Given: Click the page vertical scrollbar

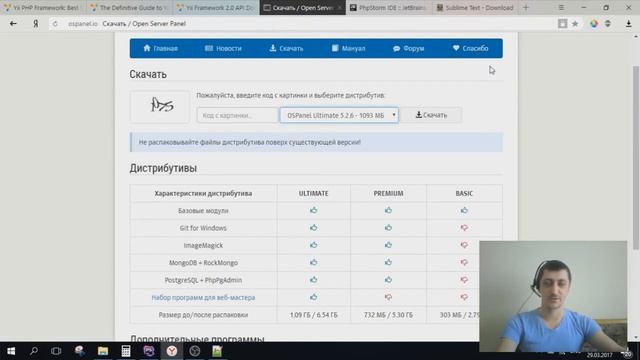Looking at the screenshot, I should tap(636, 157).
